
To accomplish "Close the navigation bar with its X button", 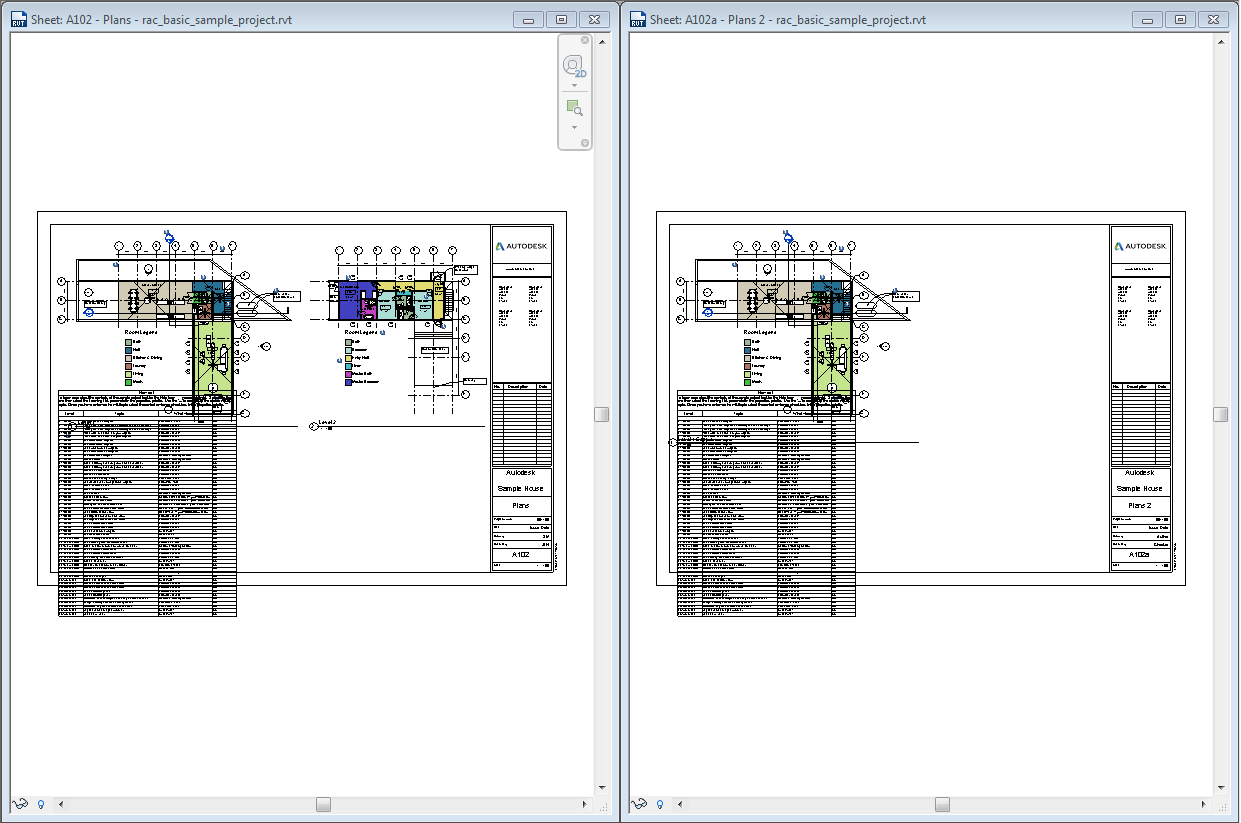I will pos(586,40).
